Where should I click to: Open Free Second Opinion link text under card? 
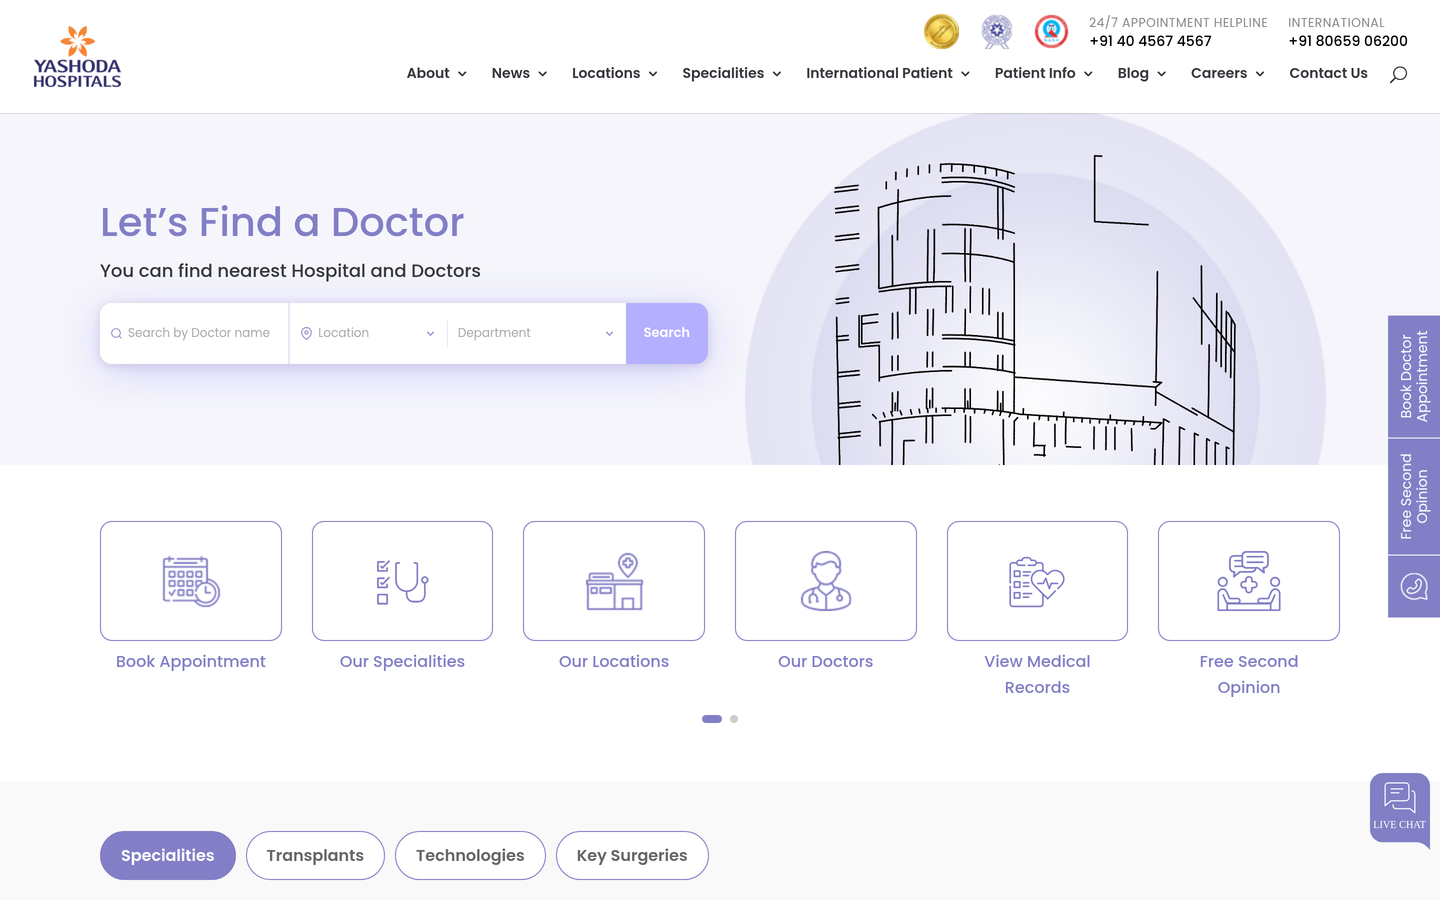click(1249, 675)
